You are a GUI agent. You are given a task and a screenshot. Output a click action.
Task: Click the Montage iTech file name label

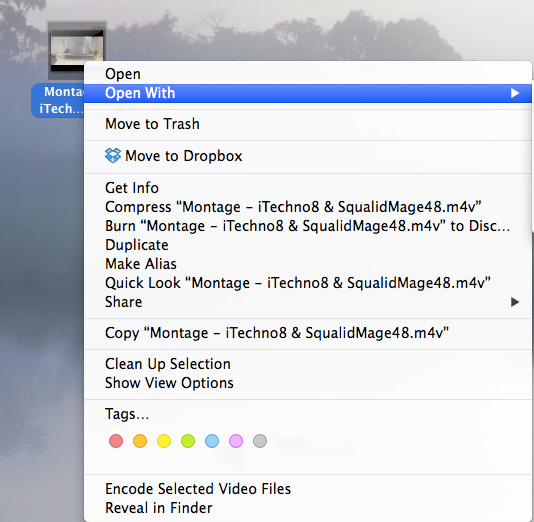58,100
